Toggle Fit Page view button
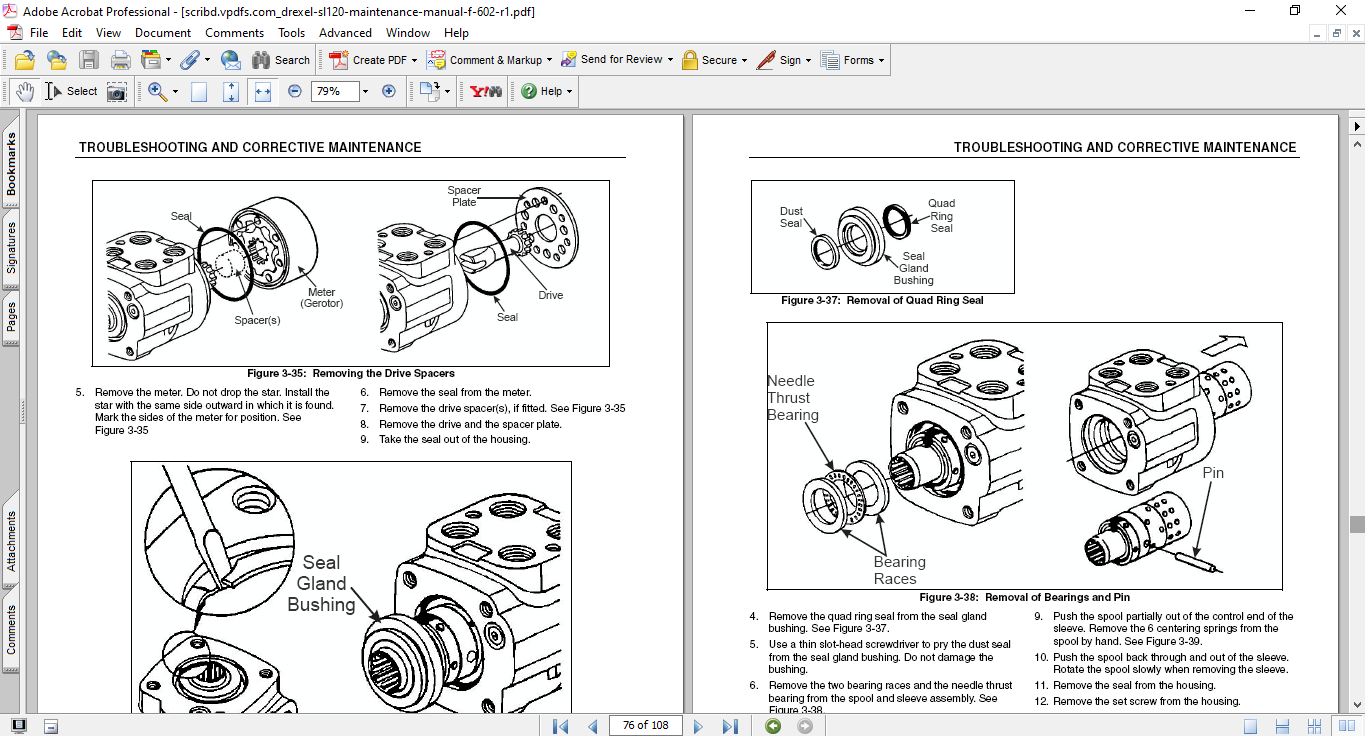The height and width of the screenshot is (736, 1365). (231, 91)
